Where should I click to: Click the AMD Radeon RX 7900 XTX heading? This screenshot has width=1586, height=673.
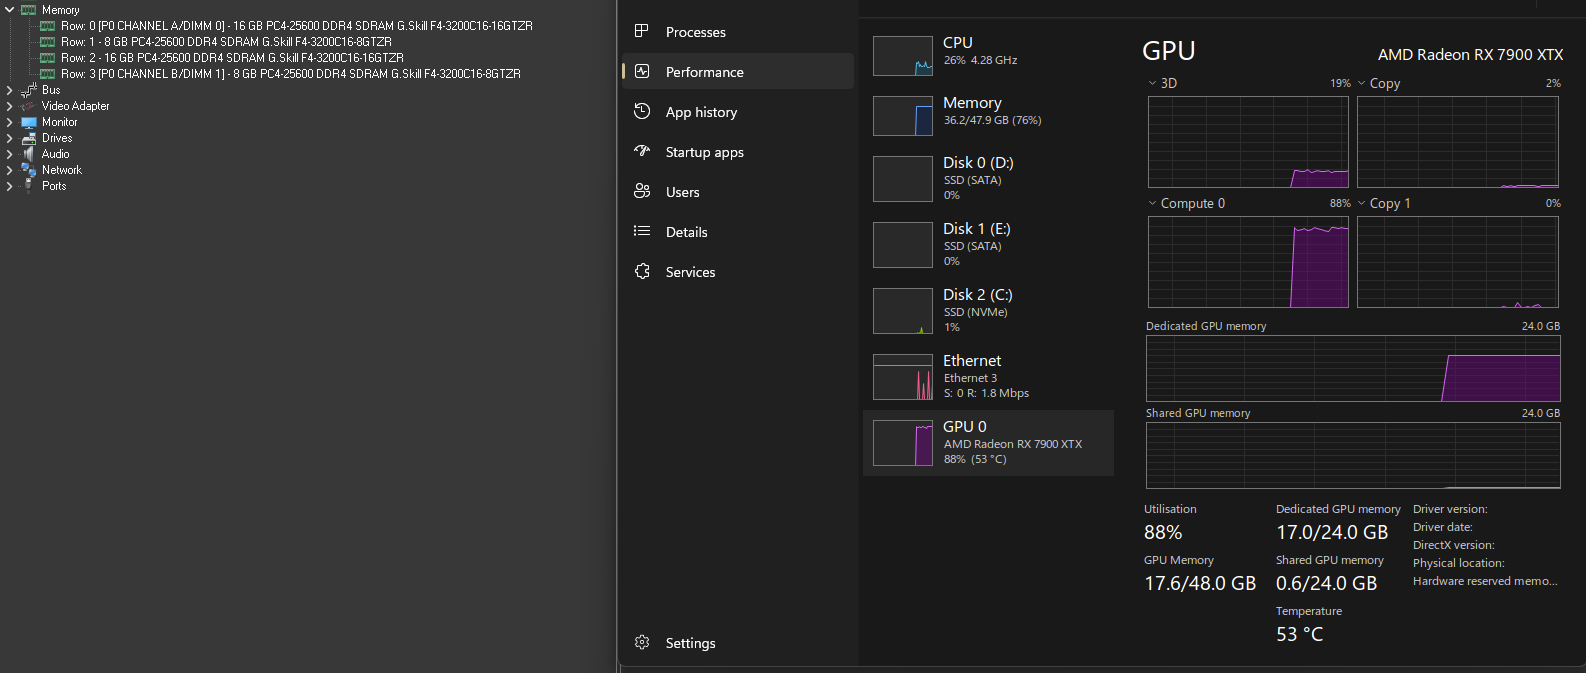(1470, 55)
